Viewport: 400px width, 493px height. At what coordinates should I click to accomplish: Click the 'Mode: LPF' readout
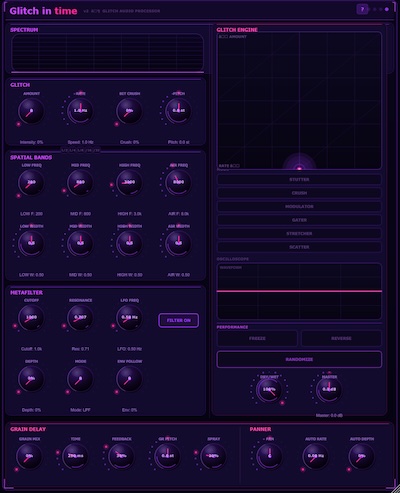(x=80, y=410)
